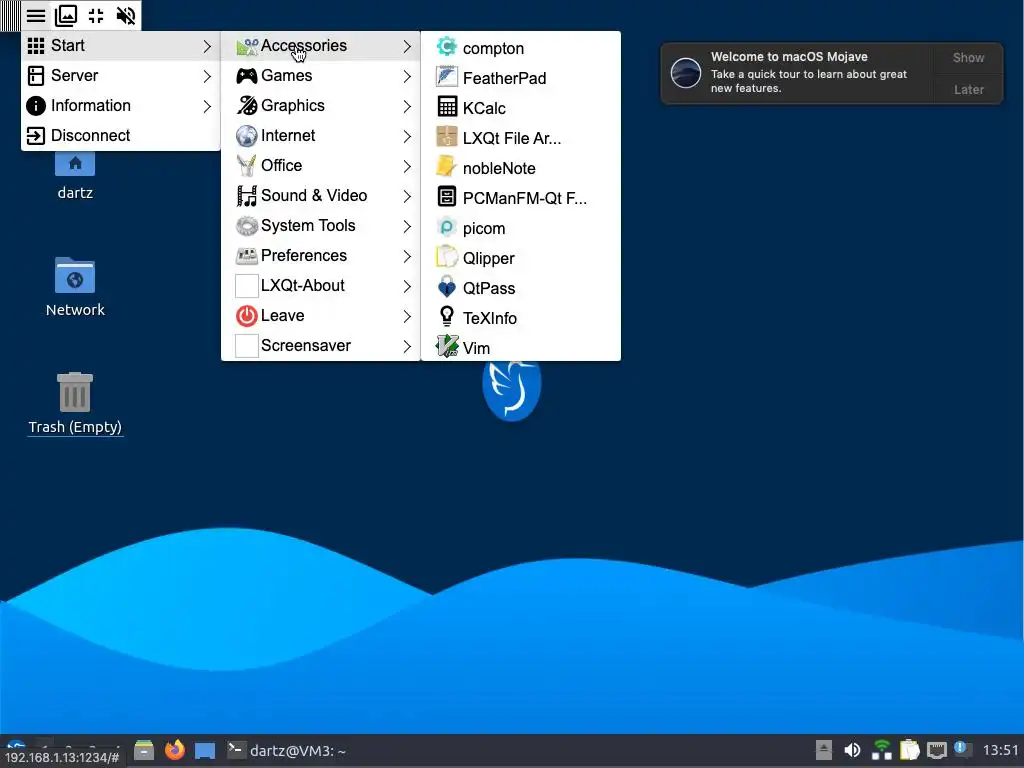Open the LXQt-About submenu entry
This screenshot has width=1024, height=768.
click(320, 286)
